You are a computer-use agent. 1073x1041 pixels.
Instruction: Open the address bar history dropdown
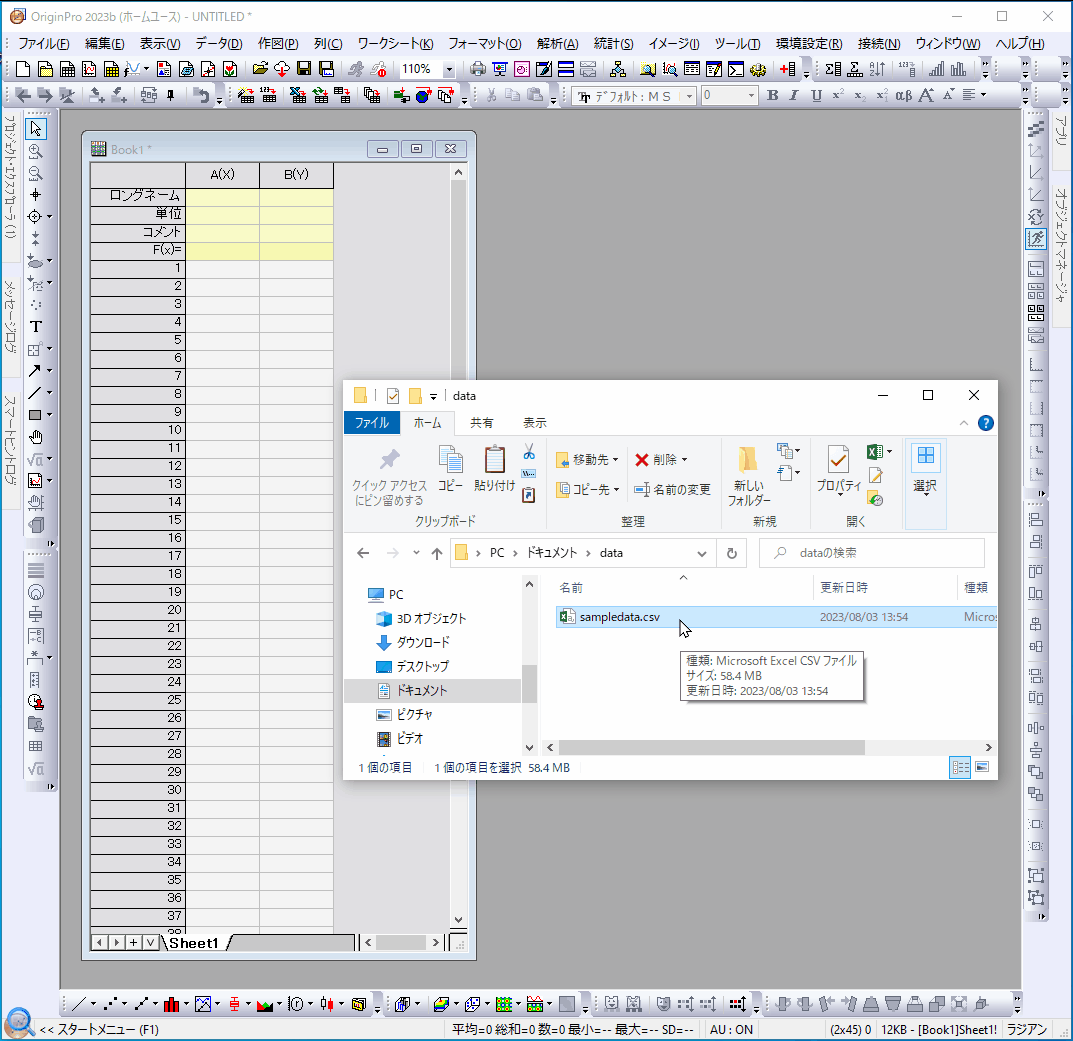click(x=701, y=554)
